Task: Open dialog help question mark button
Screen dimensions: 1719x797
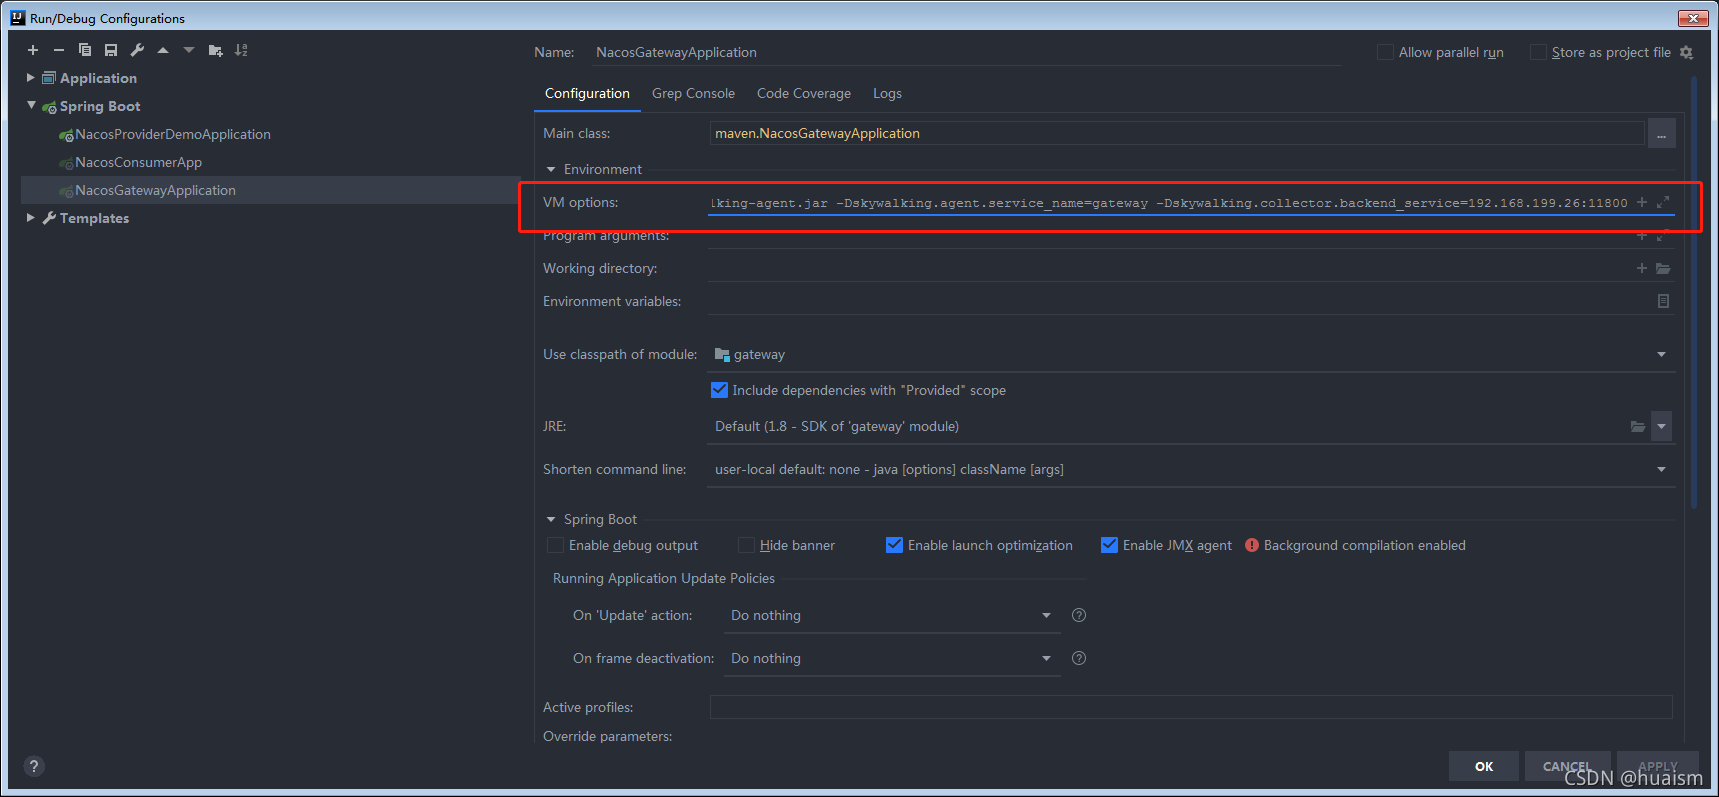Action: click(34, 766)
